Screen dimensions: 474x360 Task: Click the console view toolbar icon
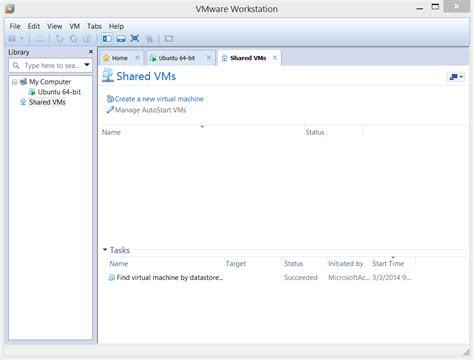(x=169, y=39)
